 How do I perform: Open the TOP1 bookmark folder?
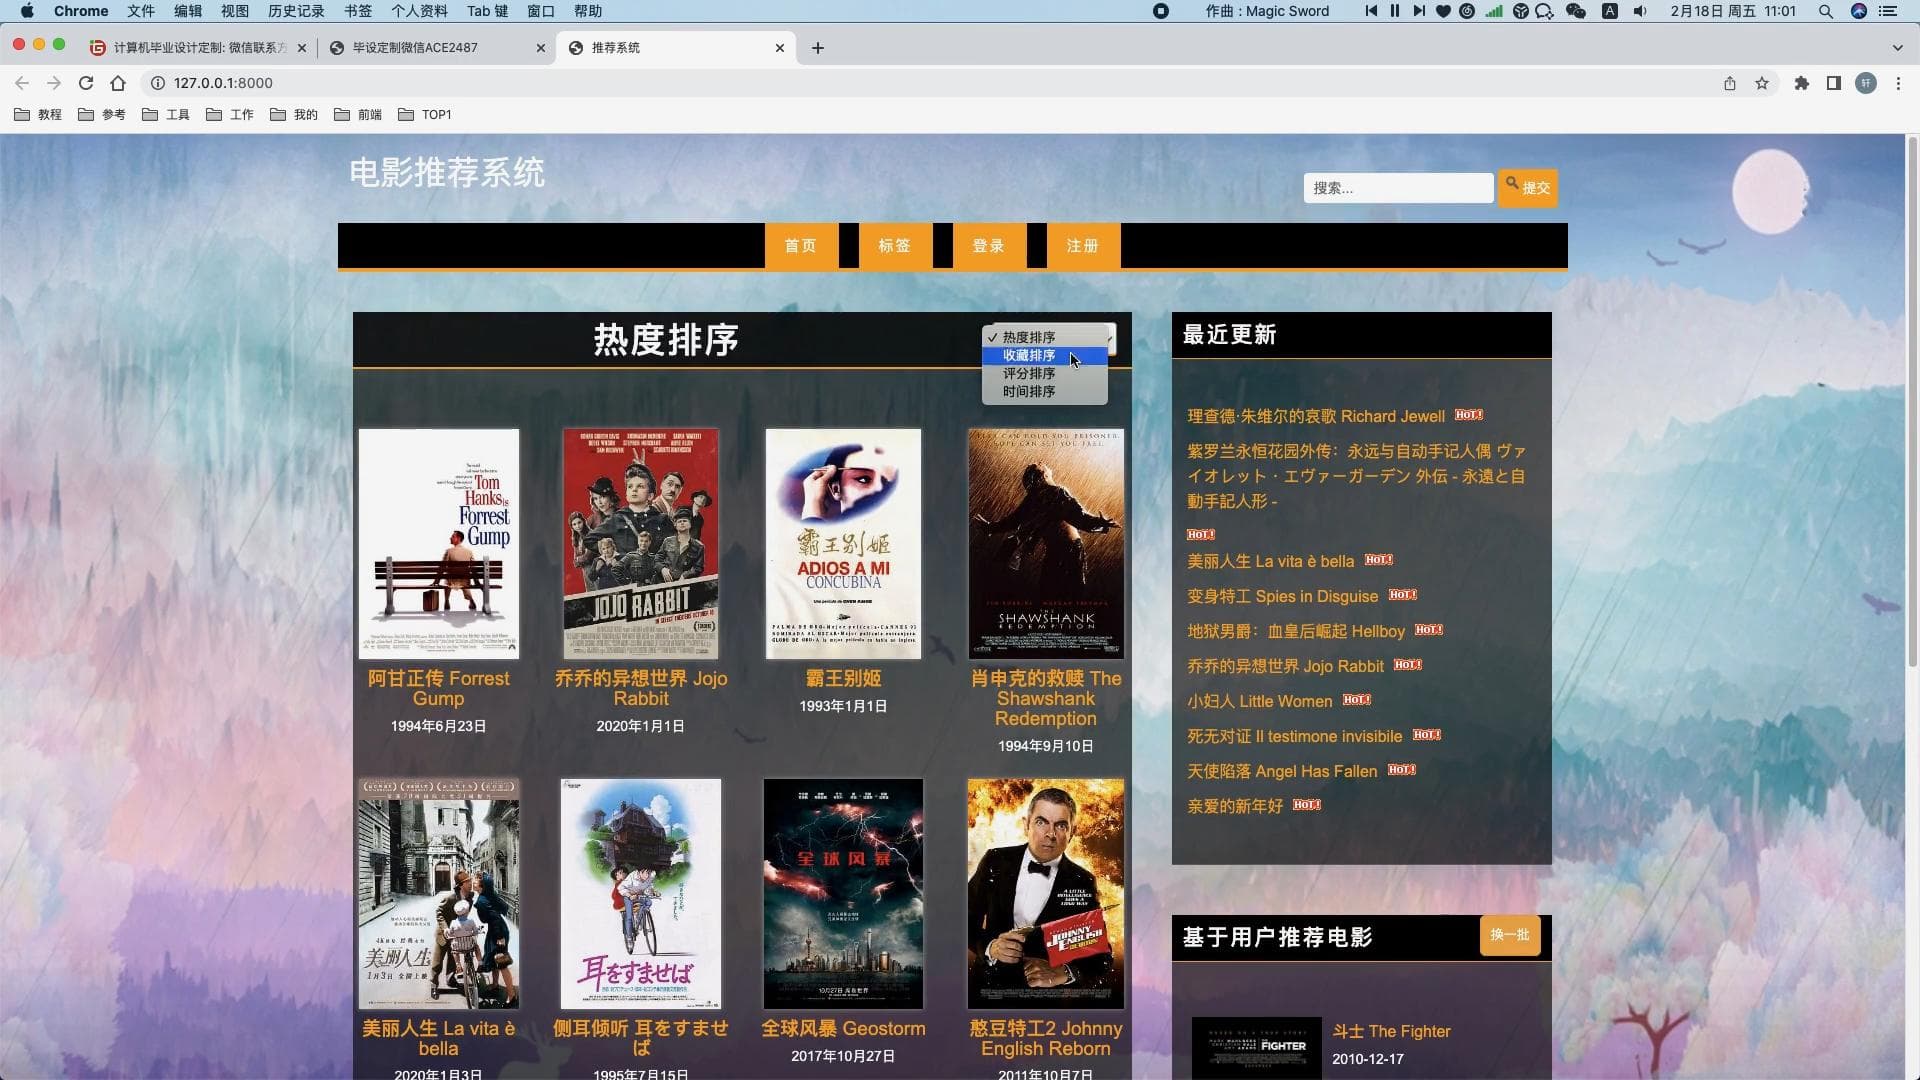pos(425,115)
